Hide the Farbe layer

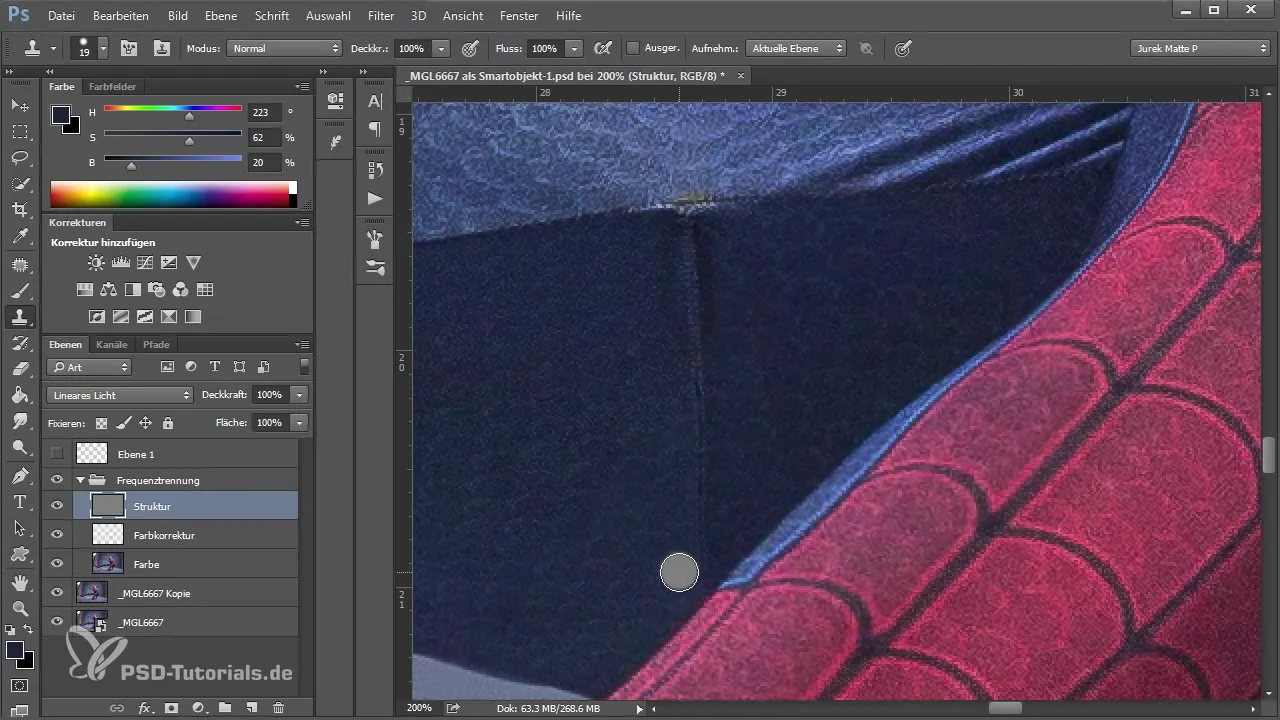click(x=57, y=564)
